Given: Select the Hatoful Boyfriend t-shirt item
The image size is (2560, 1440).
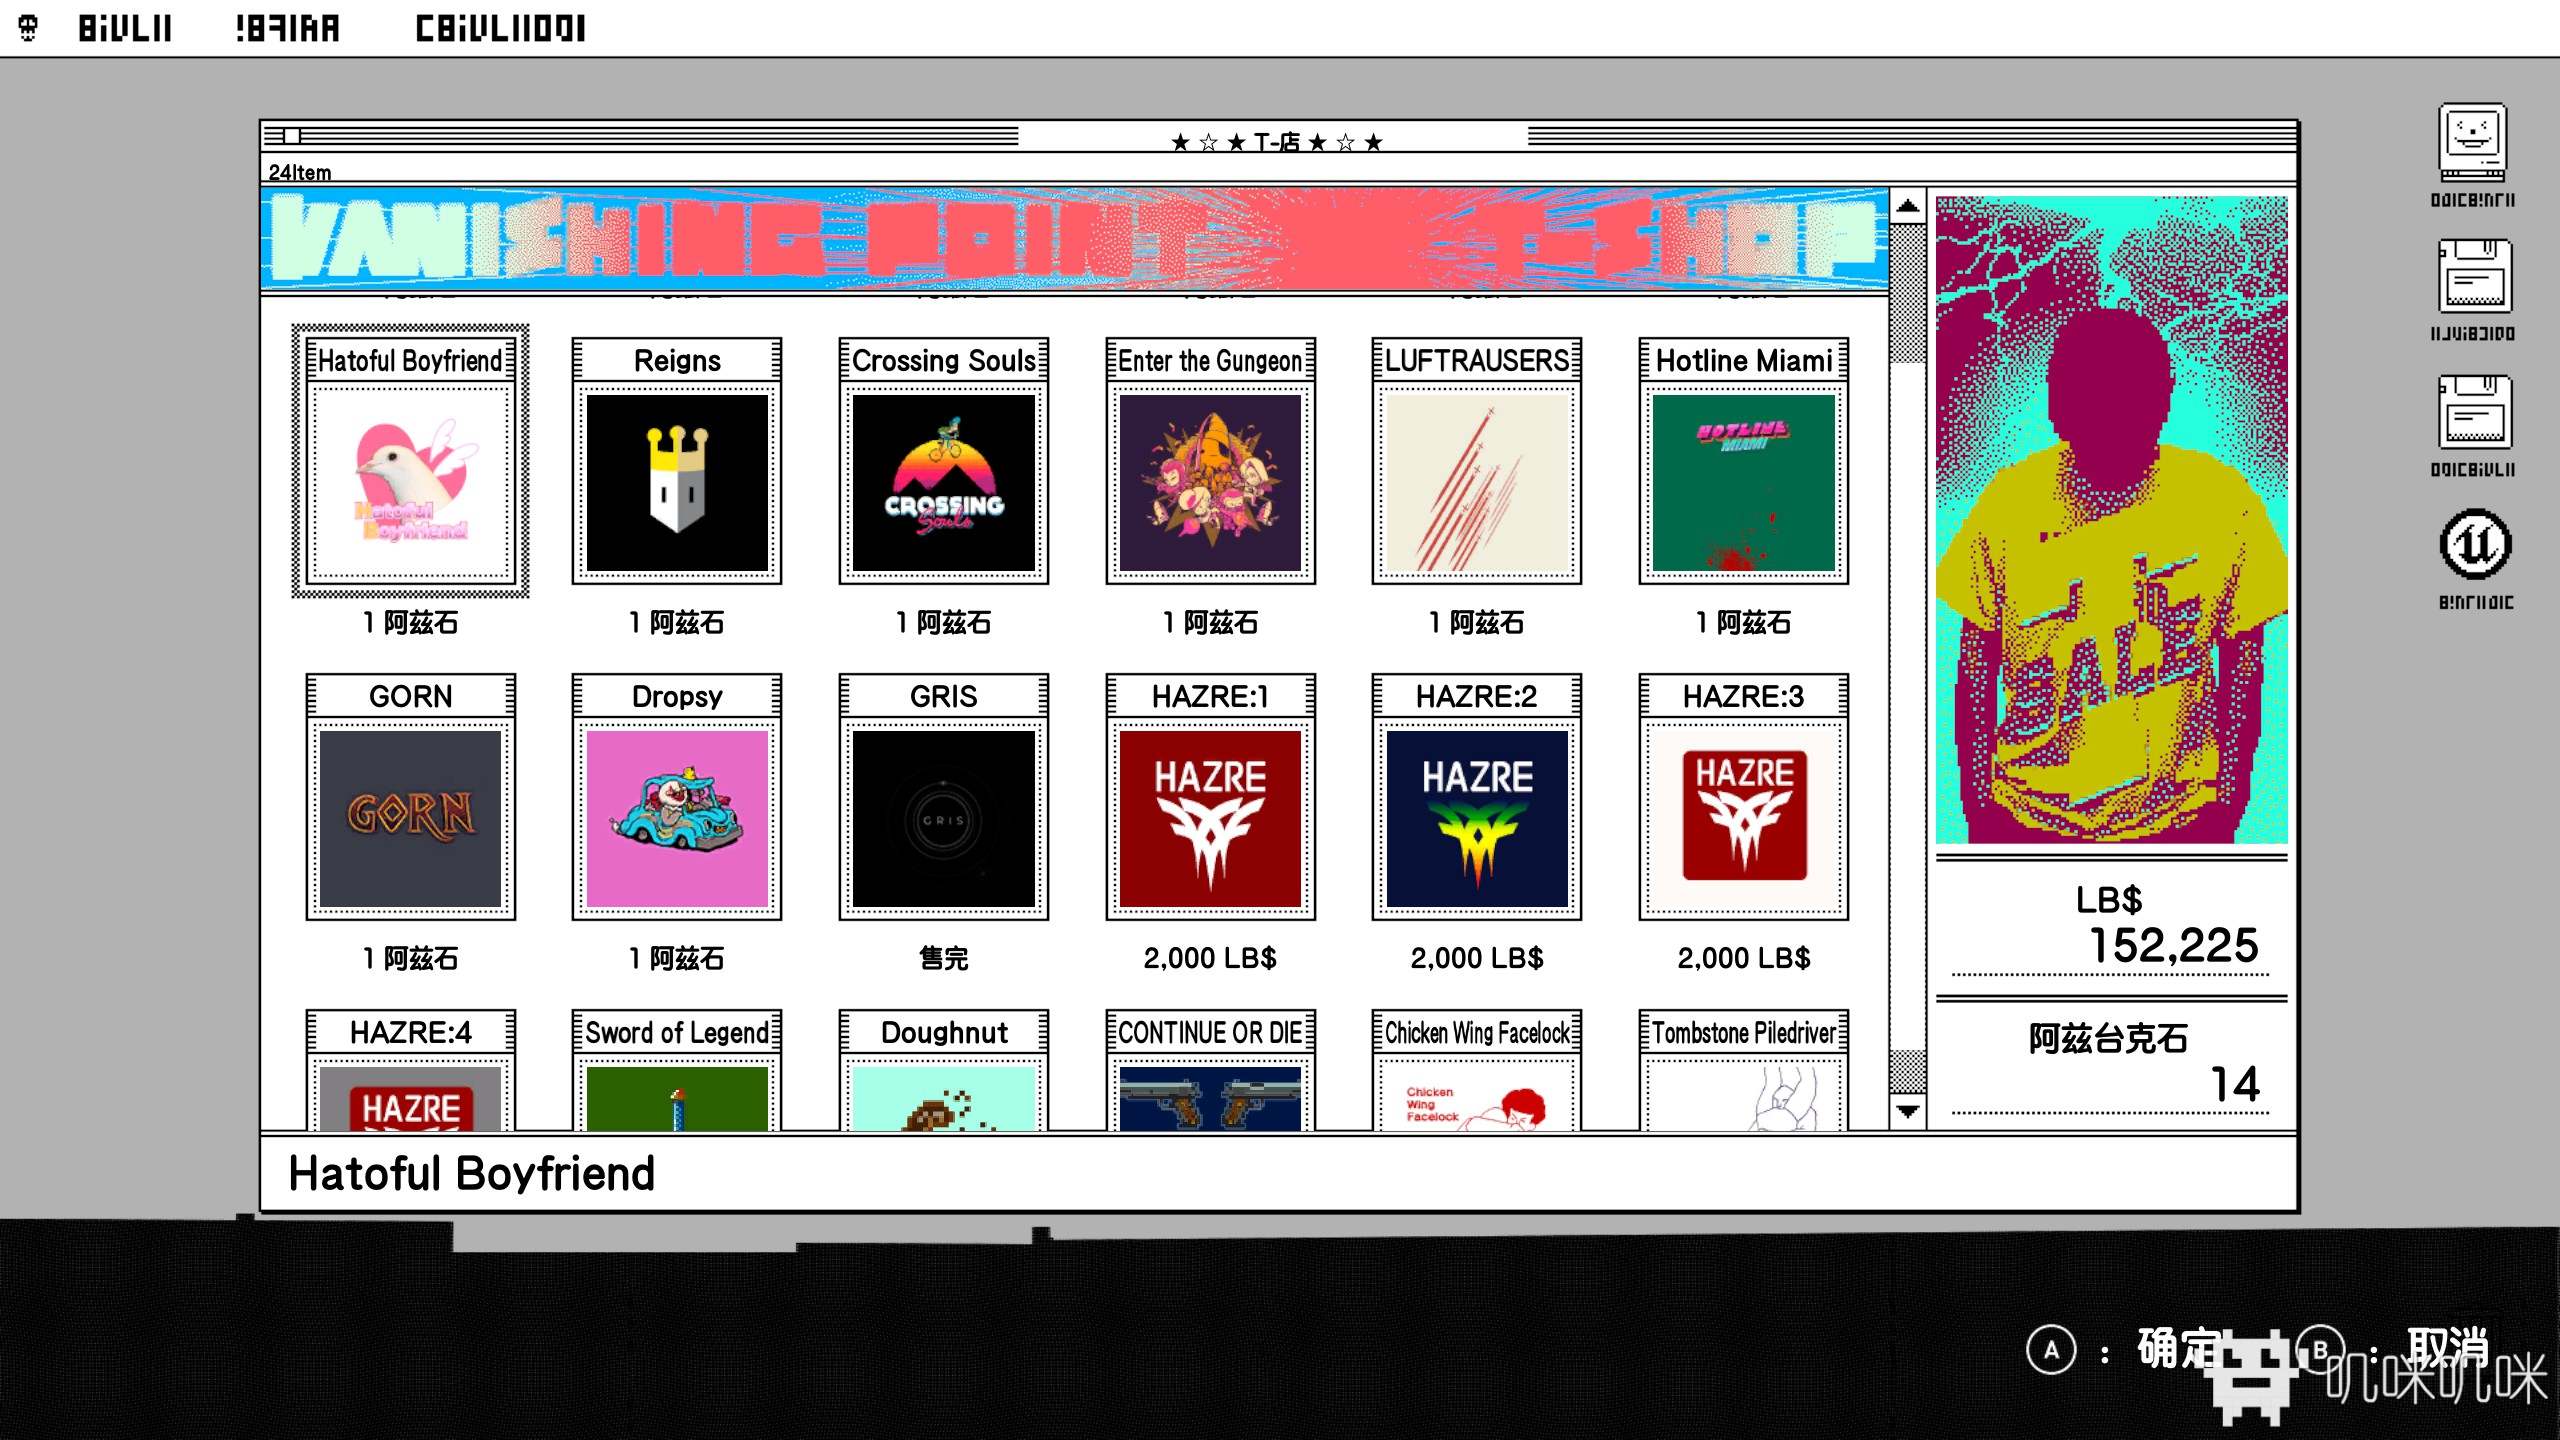Looking at the screenshot, I should [x=413, y=484].
